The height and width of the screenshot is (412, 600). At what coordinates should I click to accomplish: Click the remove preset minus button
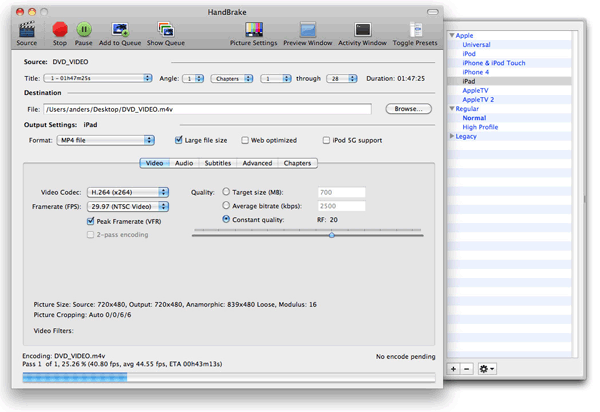coord(466,369)
